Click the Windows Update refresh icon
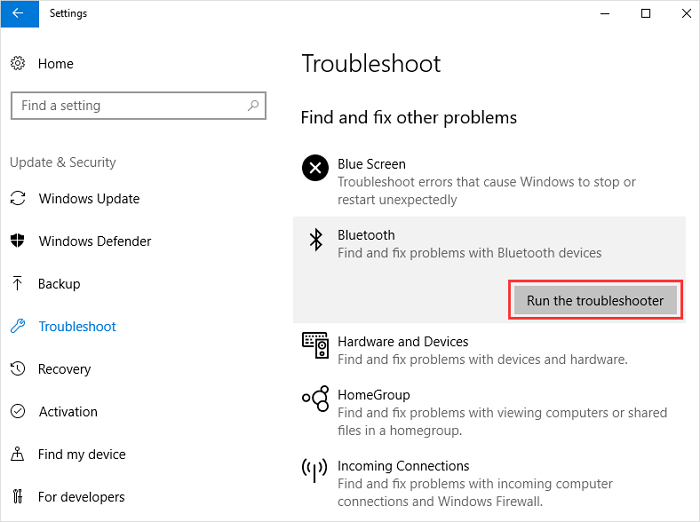The height and width of the screenshot is (522, 700). [18, 198]
